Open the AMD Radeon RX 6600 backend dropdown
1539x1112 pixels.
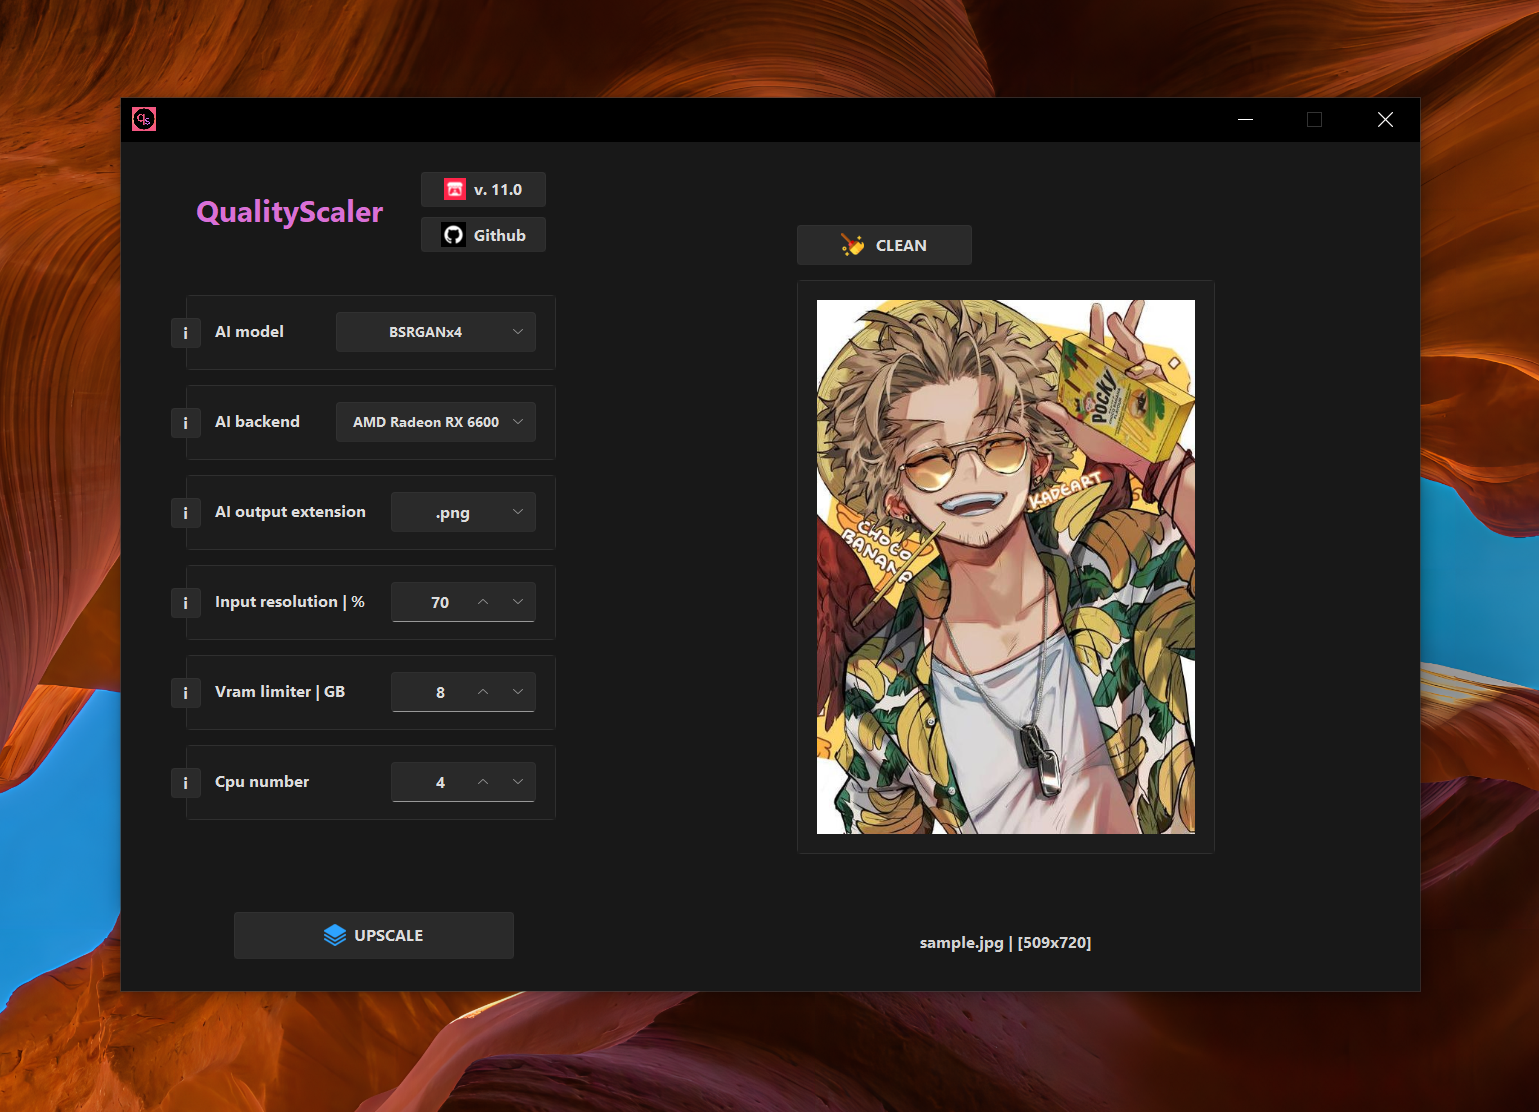(436, 422)
